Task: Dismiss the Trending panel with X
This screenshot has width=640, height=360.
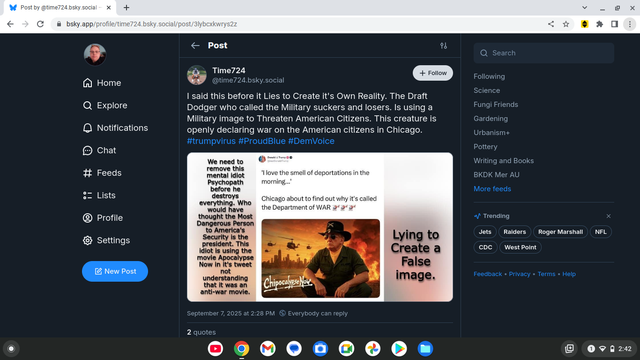Action: click(608, 216)
